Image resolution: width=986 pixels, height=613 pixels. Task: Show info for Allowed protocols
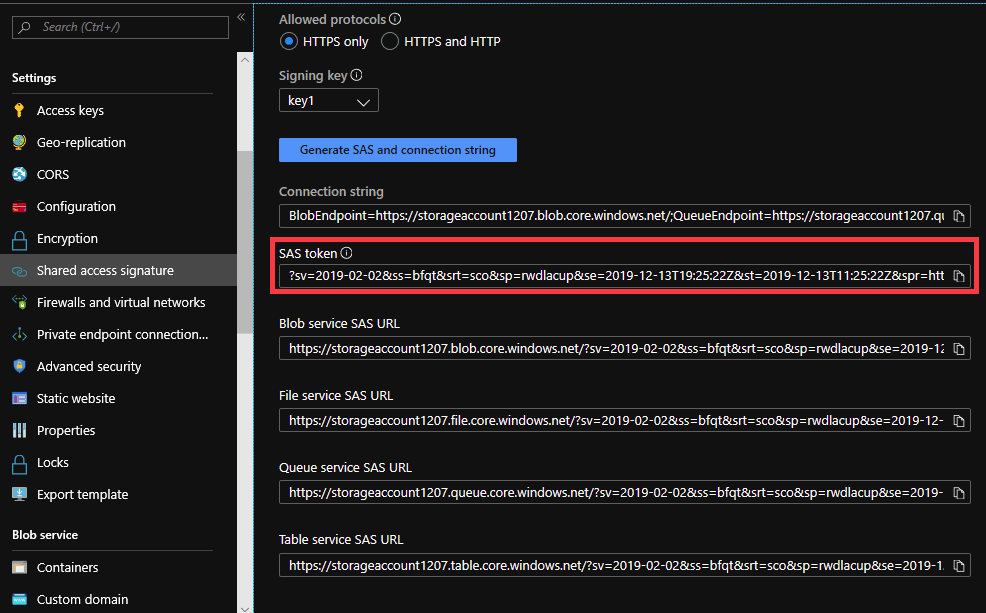tap(395, 19)
